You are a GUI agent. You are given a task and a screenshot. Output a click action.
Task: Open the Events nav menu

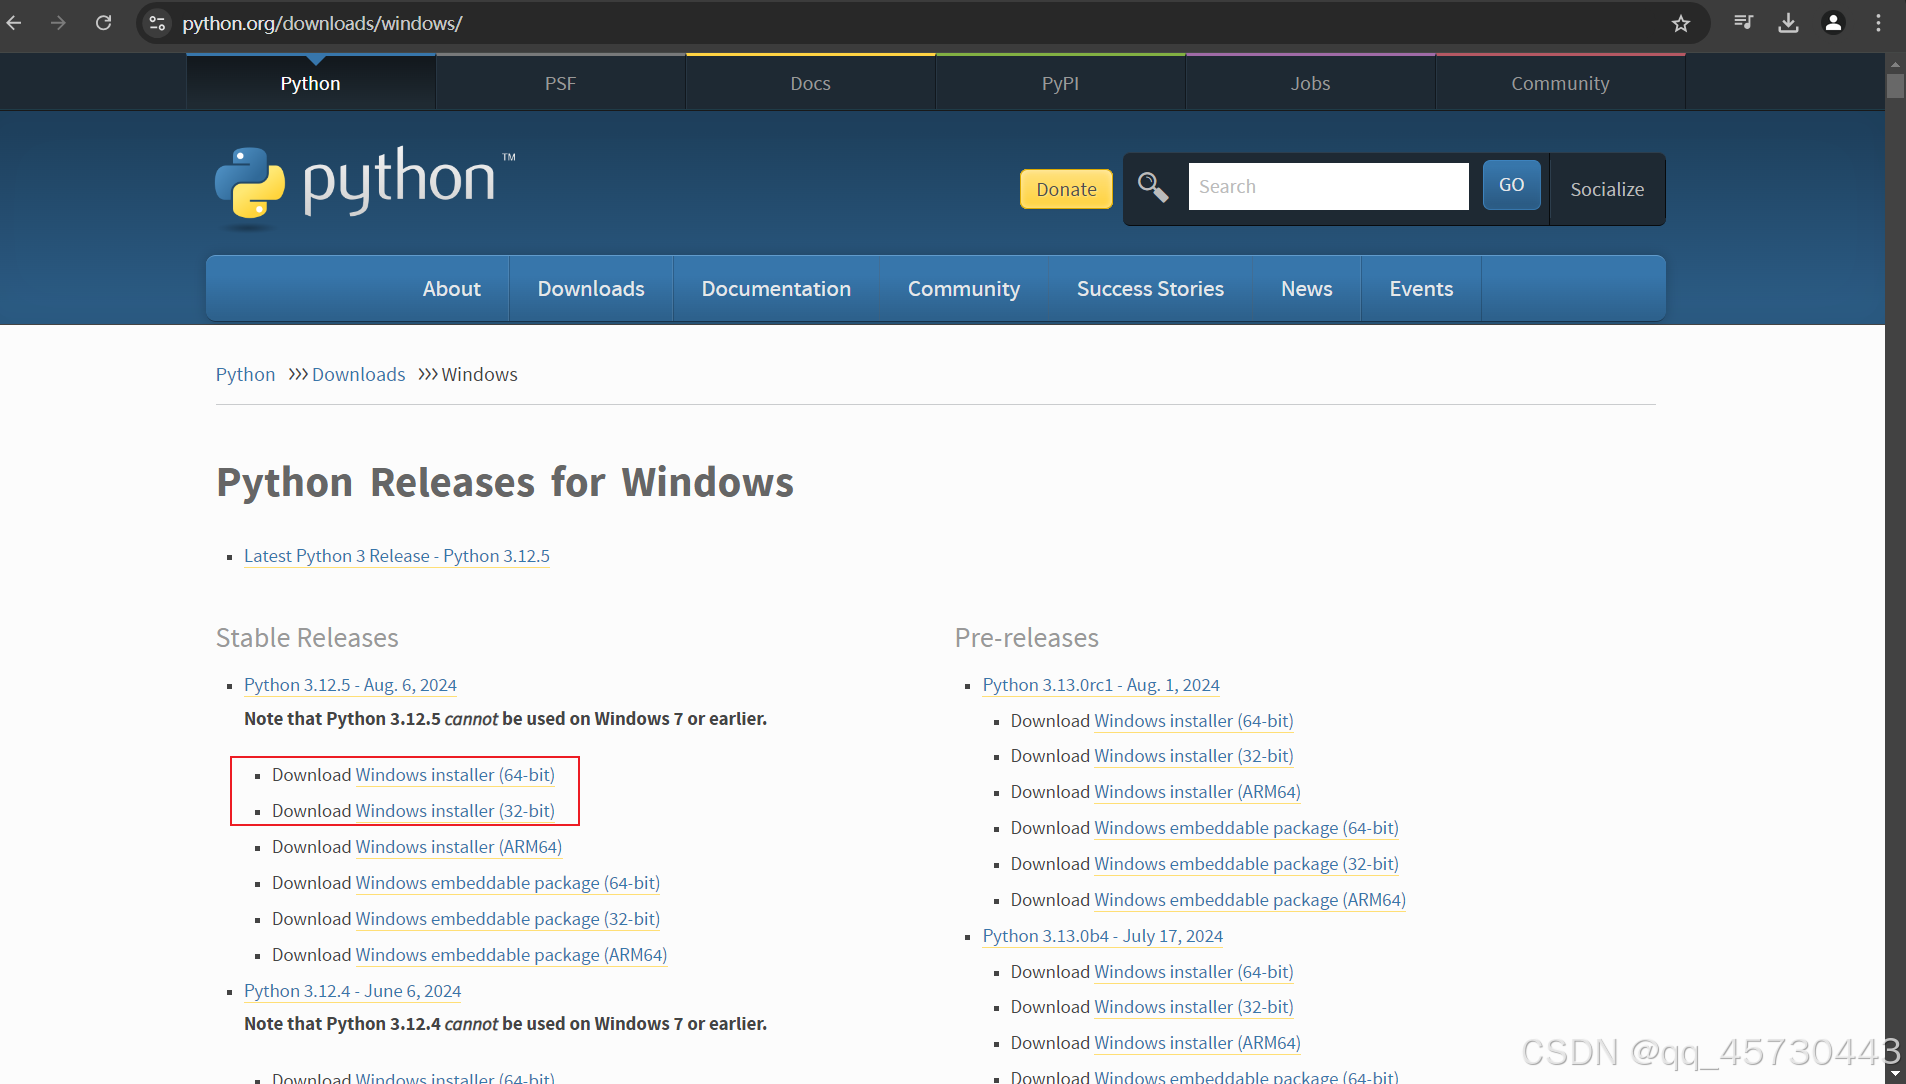[x=1421, y=288]
